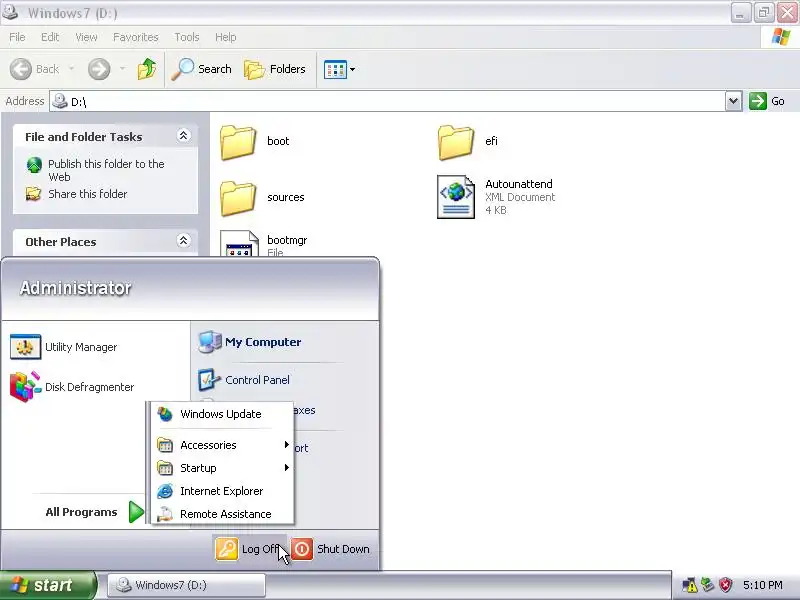This screenshot has width=800, height=600.
Task: Select the bootmgr file icon
Action: click(x=239, y=244)
